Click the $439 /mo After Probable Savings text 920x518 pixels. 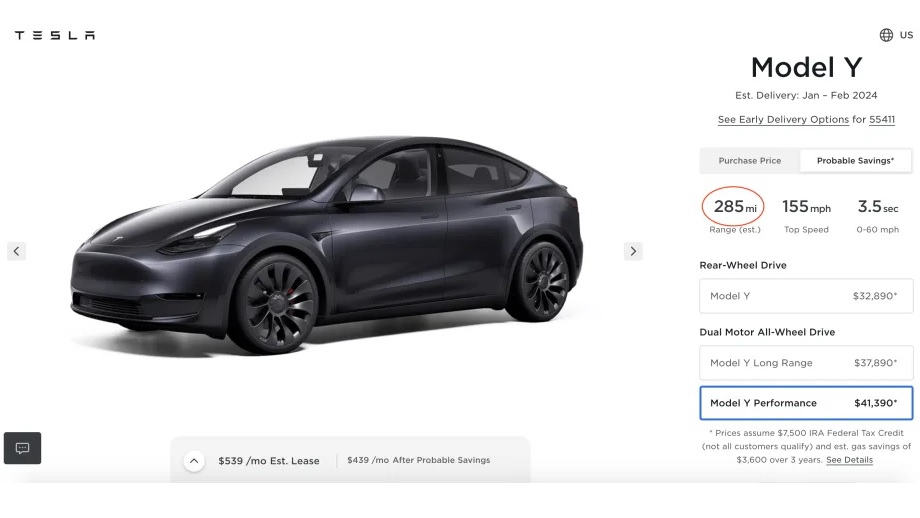coord(418,461)
